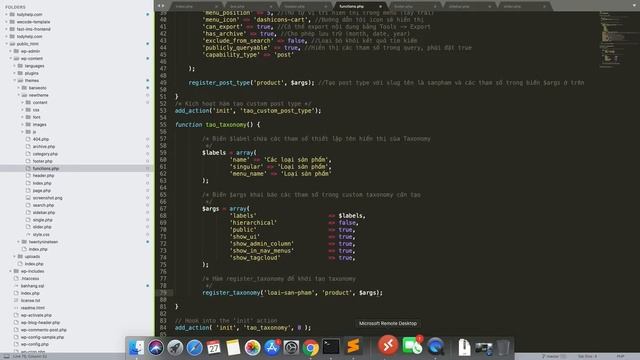Launch Siri from the dock
Image resolution: width=640 pixels, height=360 pixels.
tap(156, 347)
